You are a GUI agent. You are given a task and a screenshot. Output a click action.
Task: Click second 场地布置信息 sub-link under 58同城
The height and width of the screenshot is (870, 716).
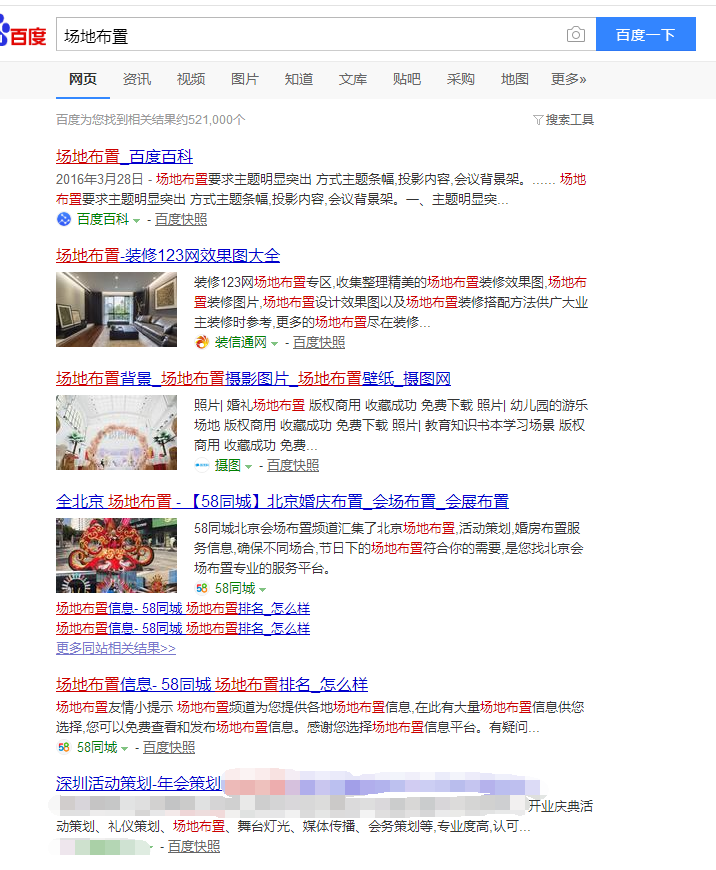click(183, 628)
